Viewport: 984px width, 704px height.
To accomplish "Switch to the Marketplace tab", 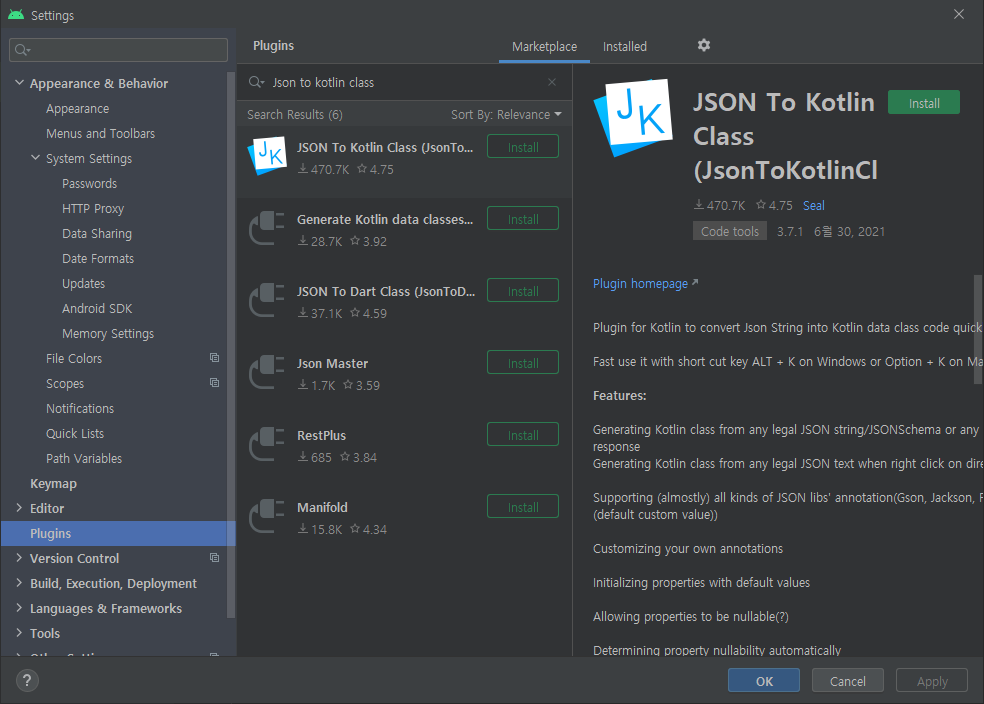I will click(544, 46).
